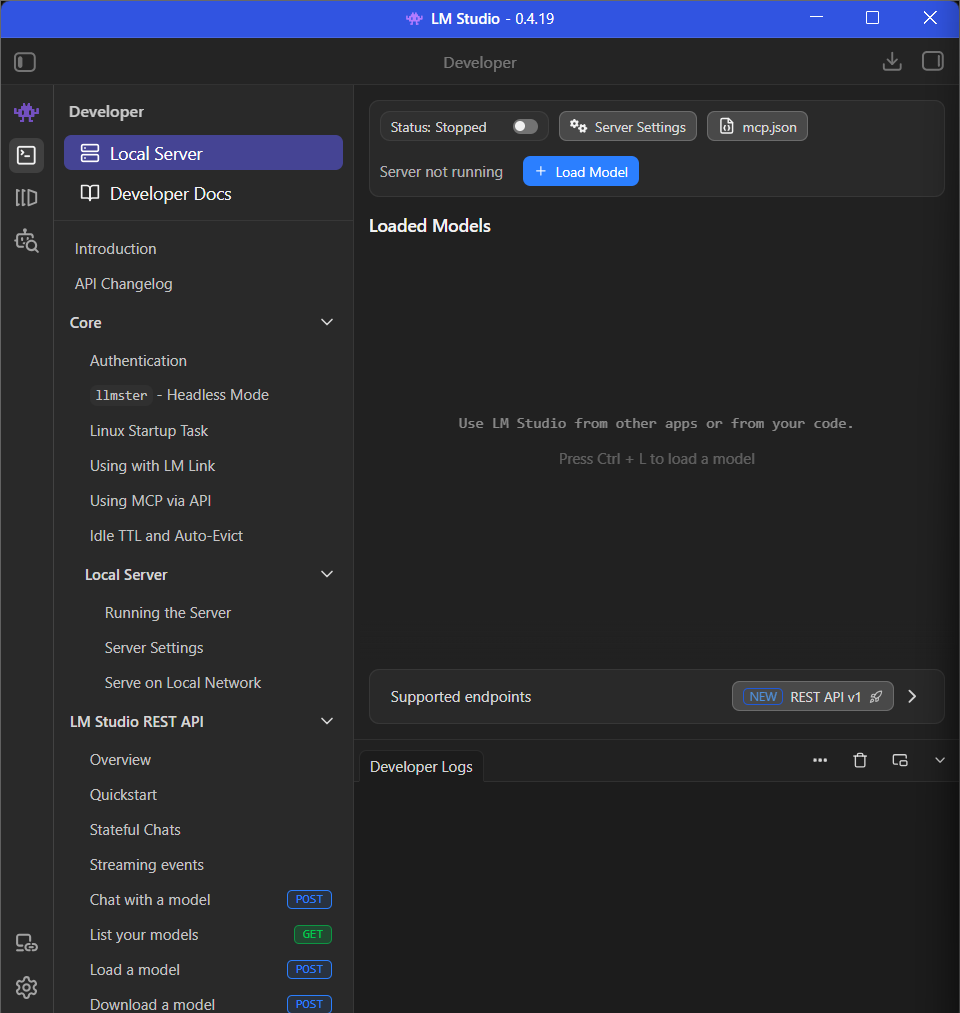The image size is (960, 1013).
Task: Click the Server not running status text
Action: [441, 172]
